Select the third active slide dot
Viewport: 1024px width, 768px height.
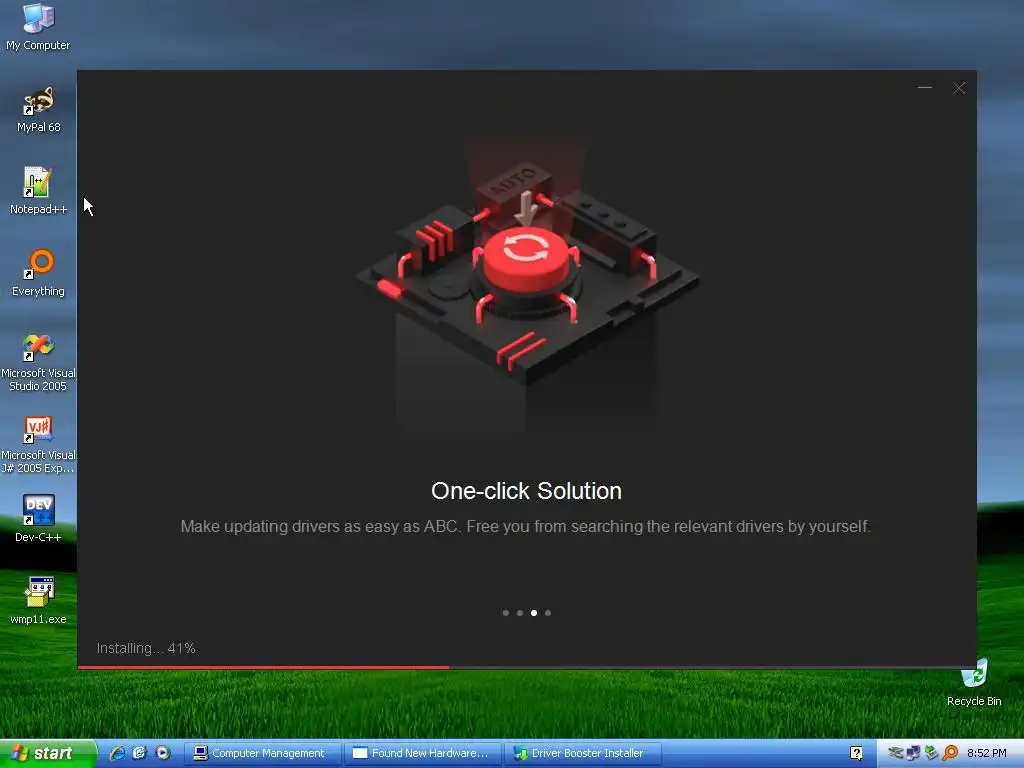tap(534, 613)
